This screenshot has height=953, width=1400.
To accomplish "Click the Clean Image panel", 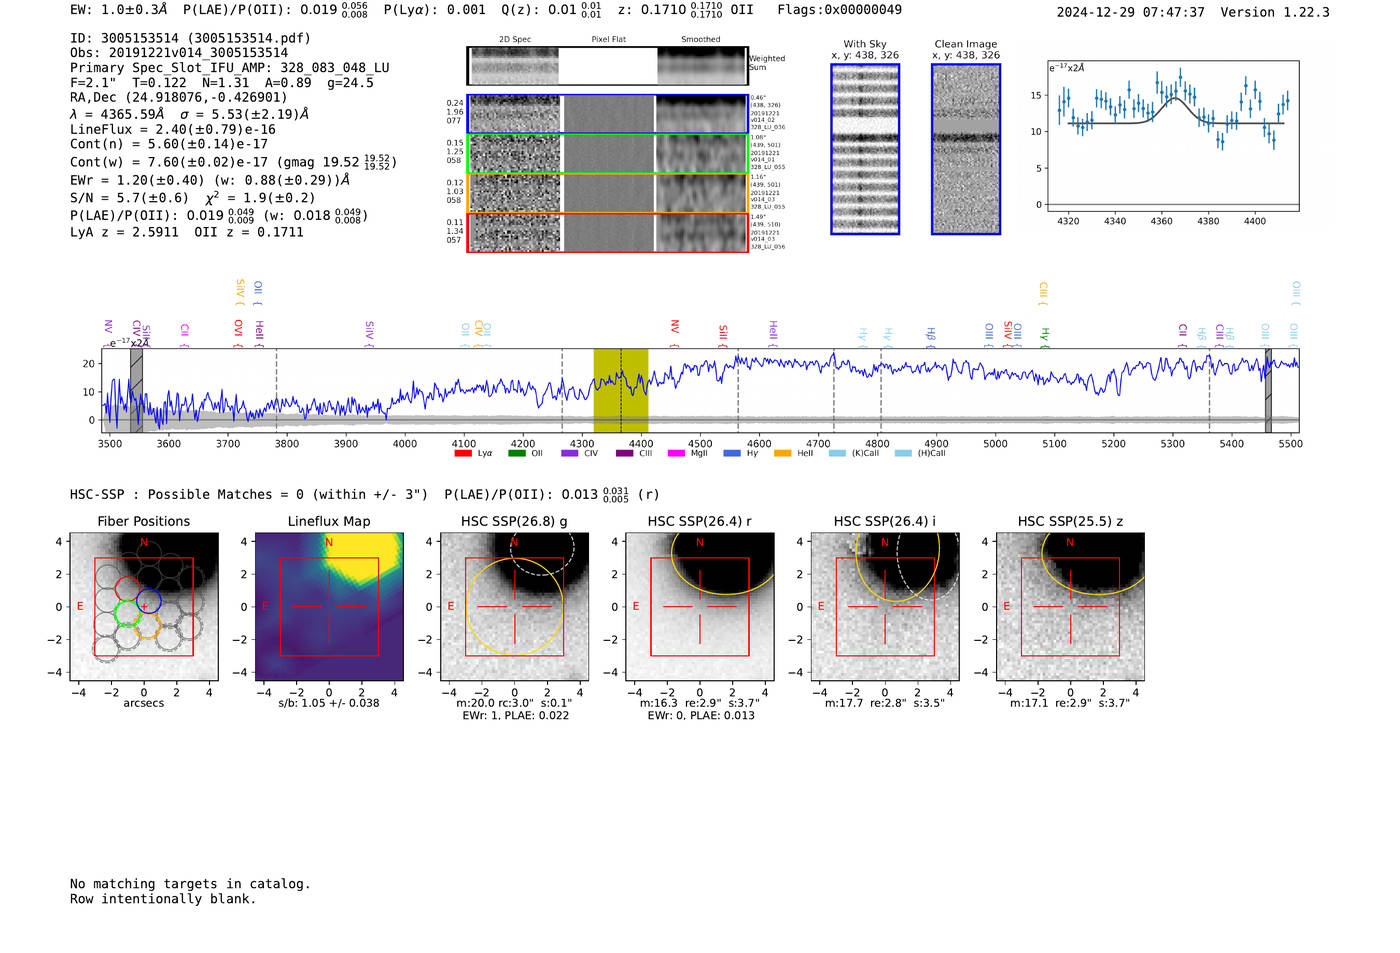I will tap(966, 149).
